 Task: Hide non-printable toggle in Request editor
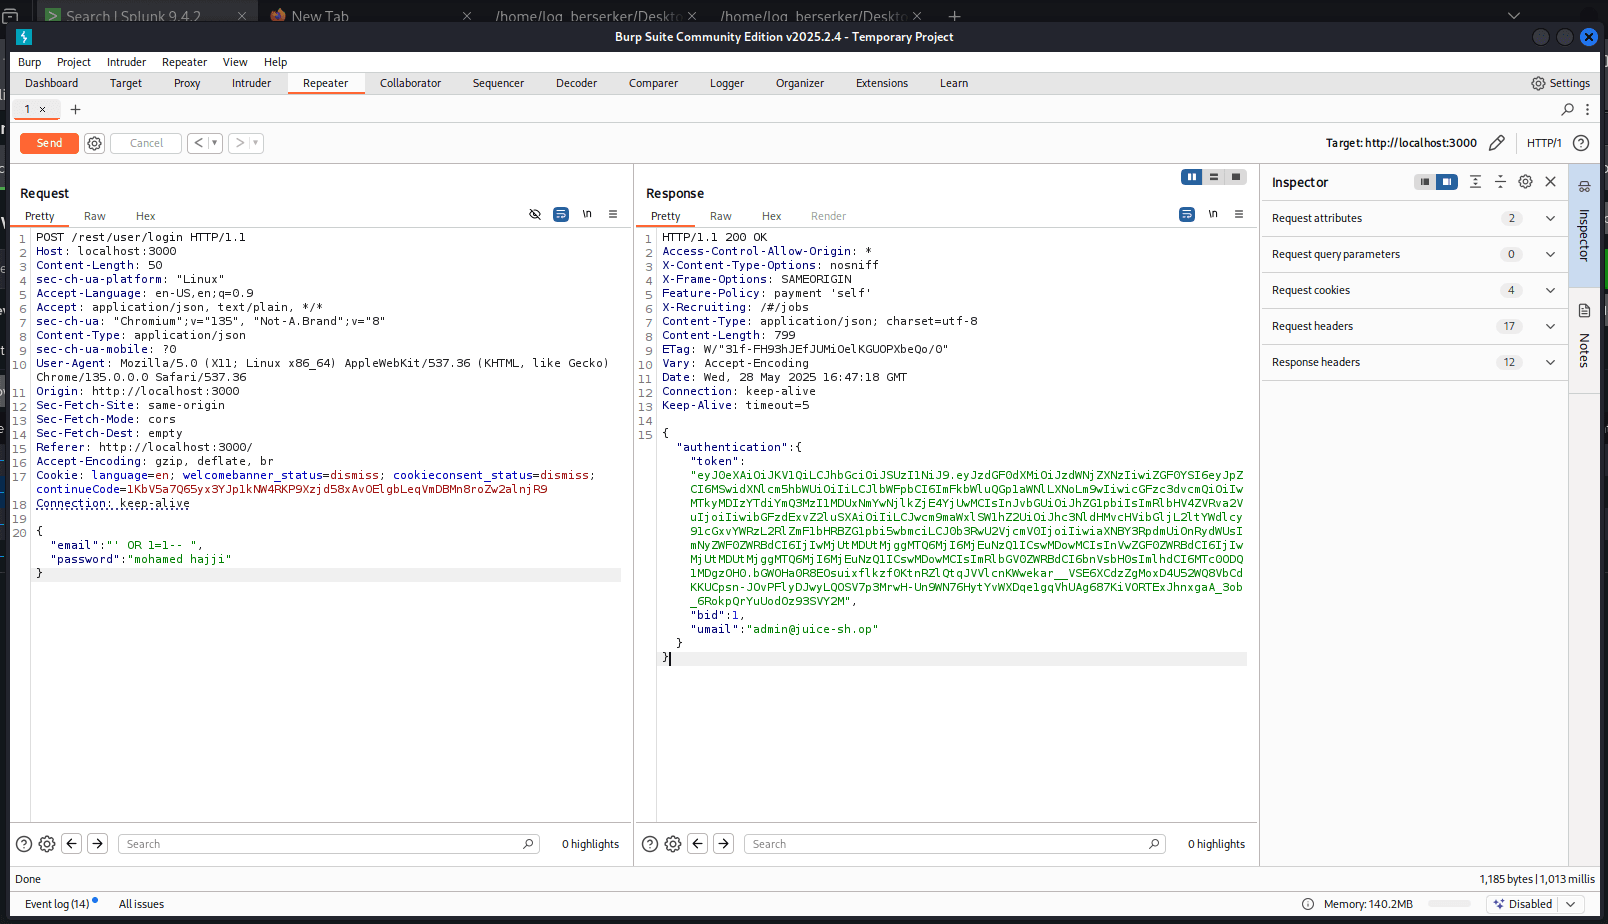(x=535, y=214)
